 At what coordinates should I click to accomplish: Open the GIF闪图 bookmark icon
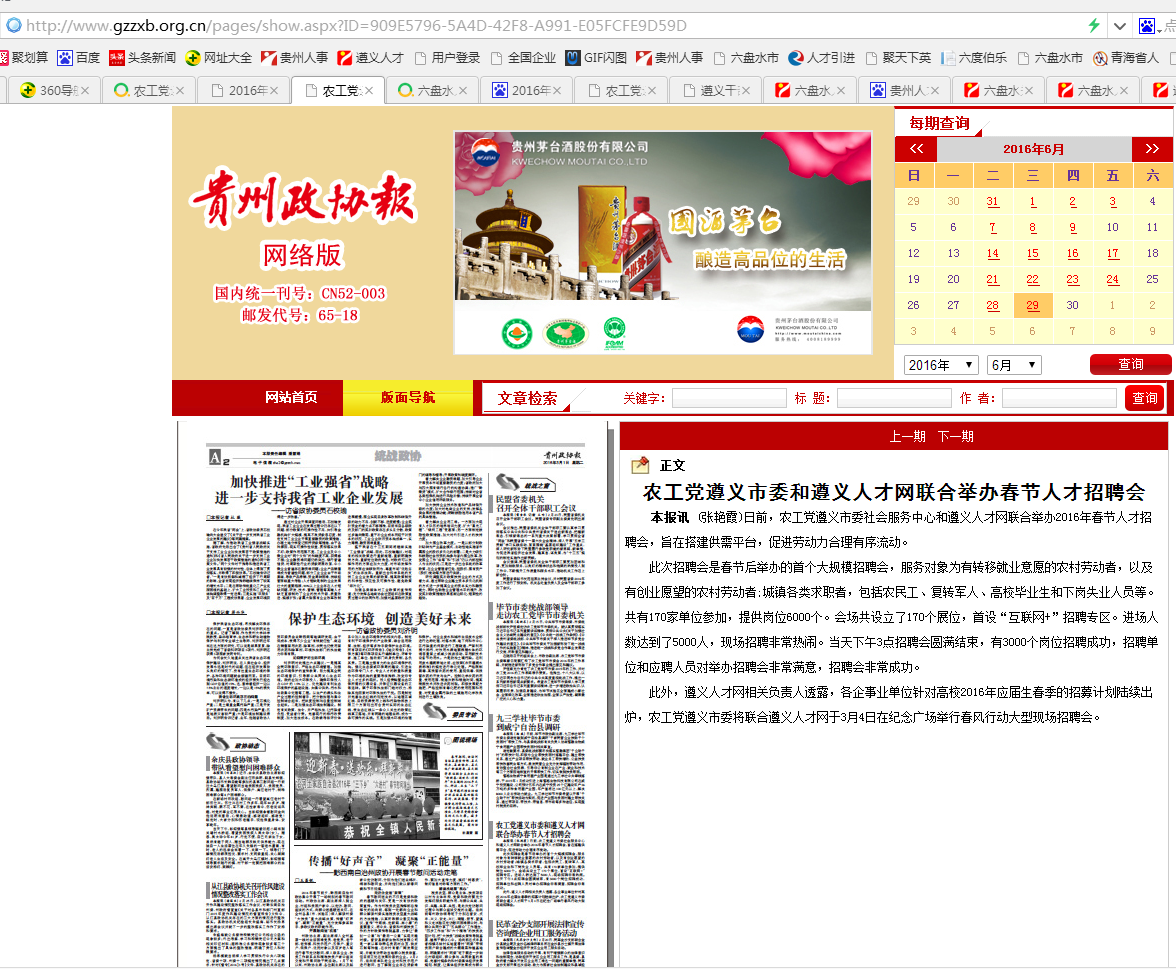coord(573,58)
